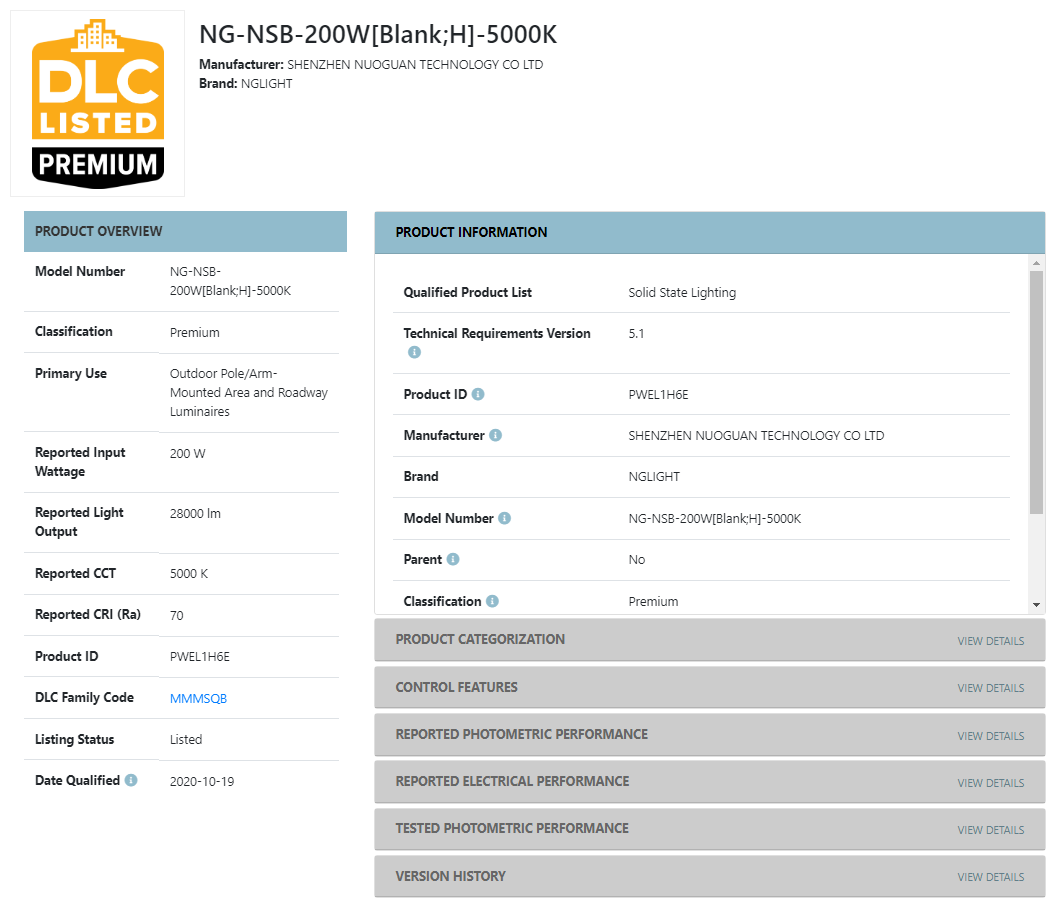The image size is (1059, 909).
Task: Click info icon next to Manufacturer in Product Information
Action: click(x=495, y=435)
